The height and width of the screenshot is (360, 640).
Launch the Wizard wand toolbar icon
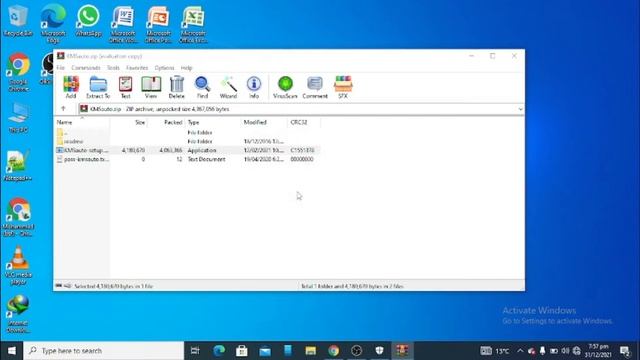(228, 87)
